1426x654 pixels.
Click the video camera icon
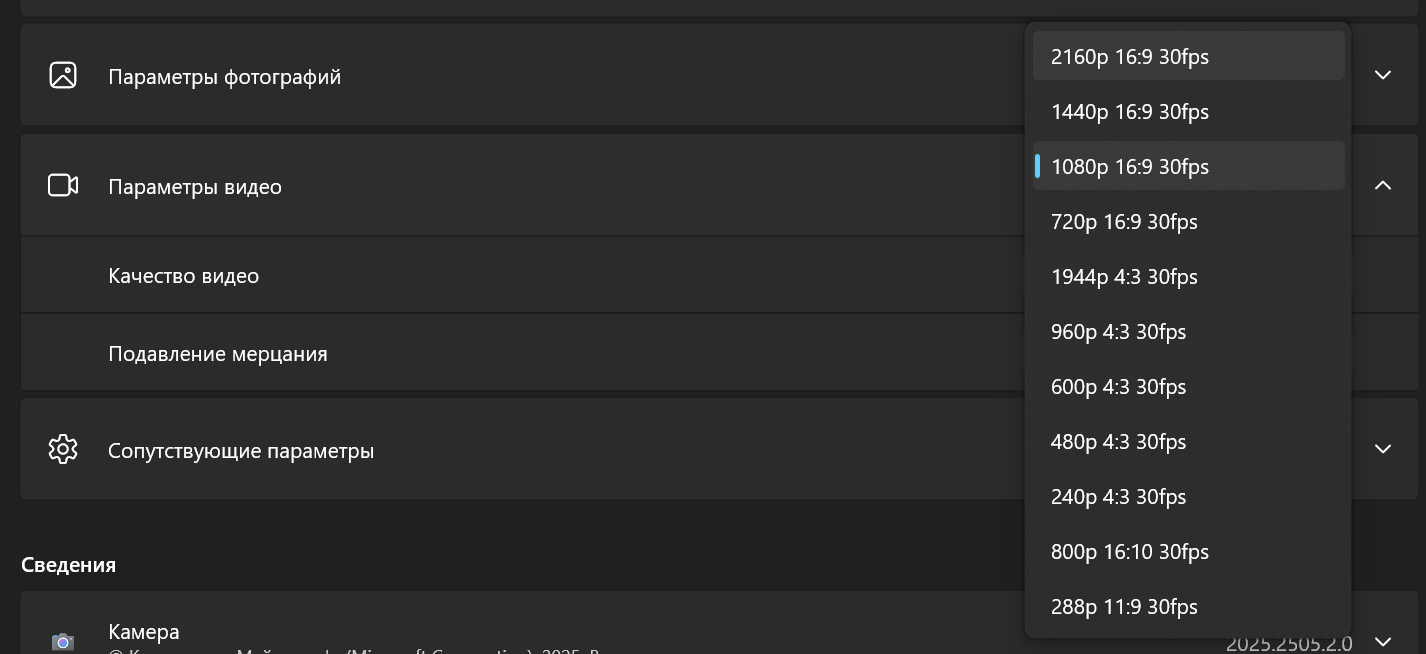coord(63,185)
